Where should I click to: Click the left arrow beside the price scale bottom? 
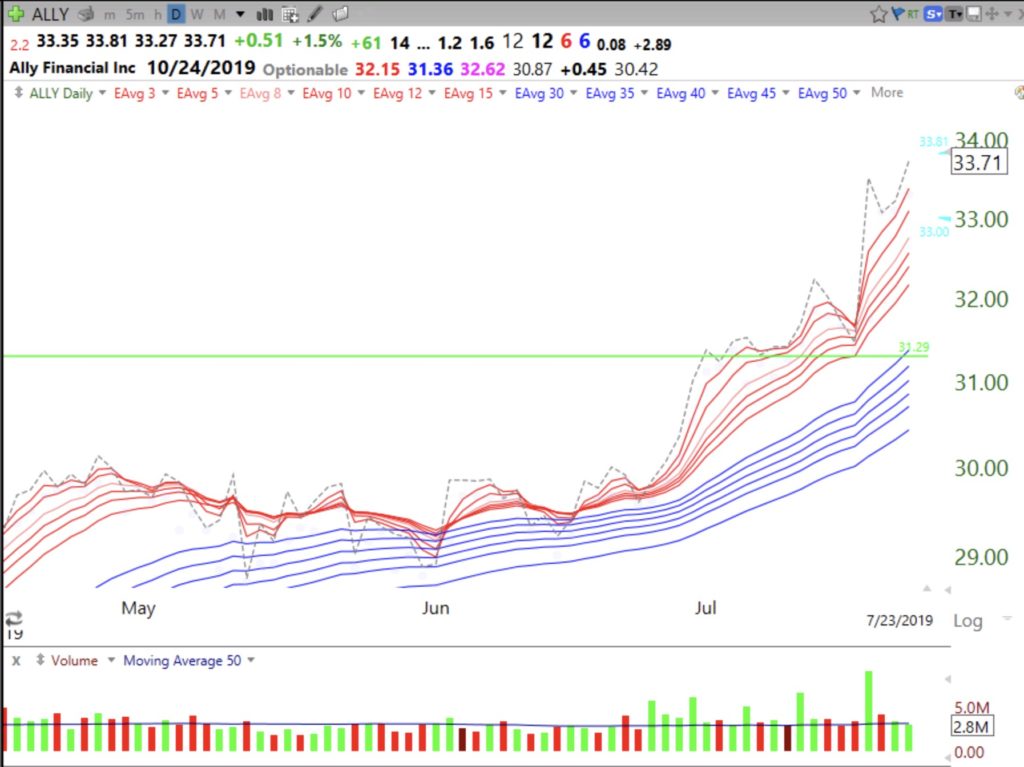tap(948, 590)
